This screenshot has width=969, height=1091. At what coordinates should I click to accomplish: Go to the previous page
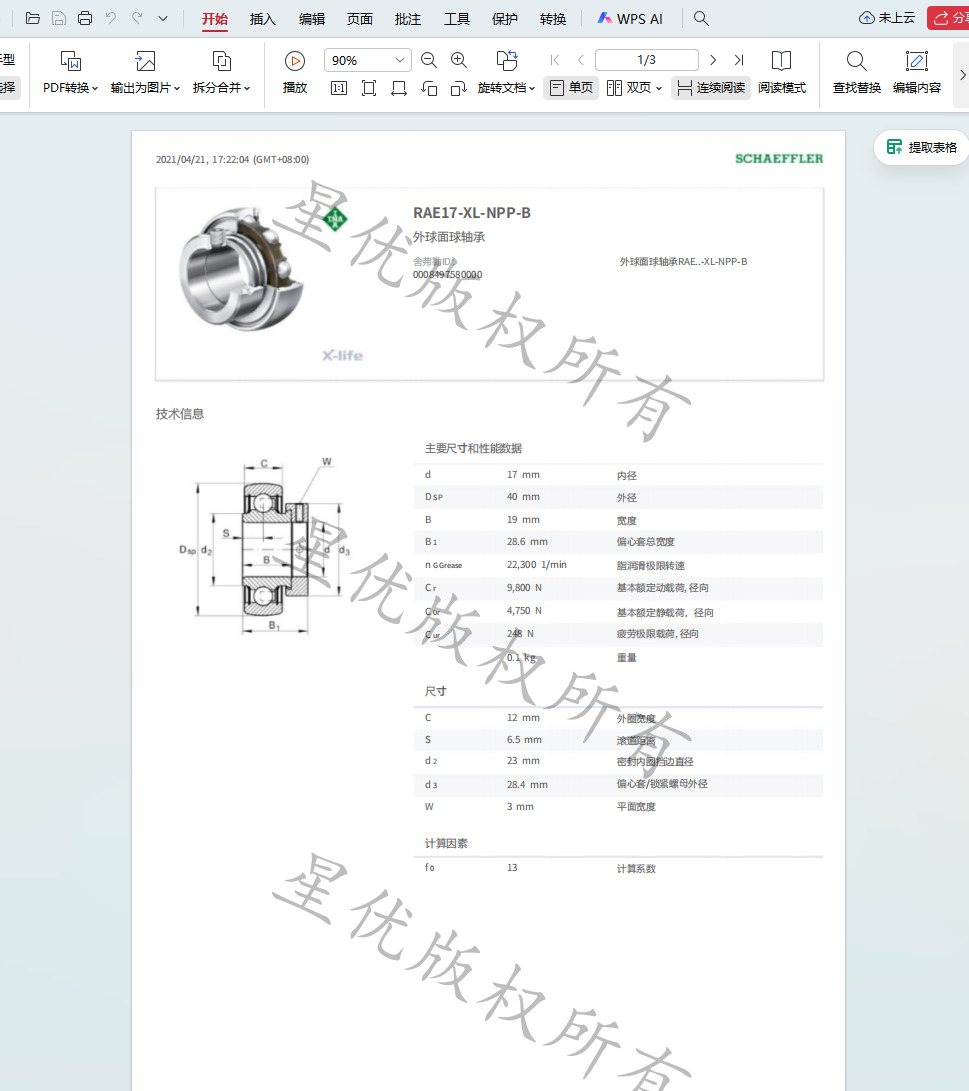point(581,61)
